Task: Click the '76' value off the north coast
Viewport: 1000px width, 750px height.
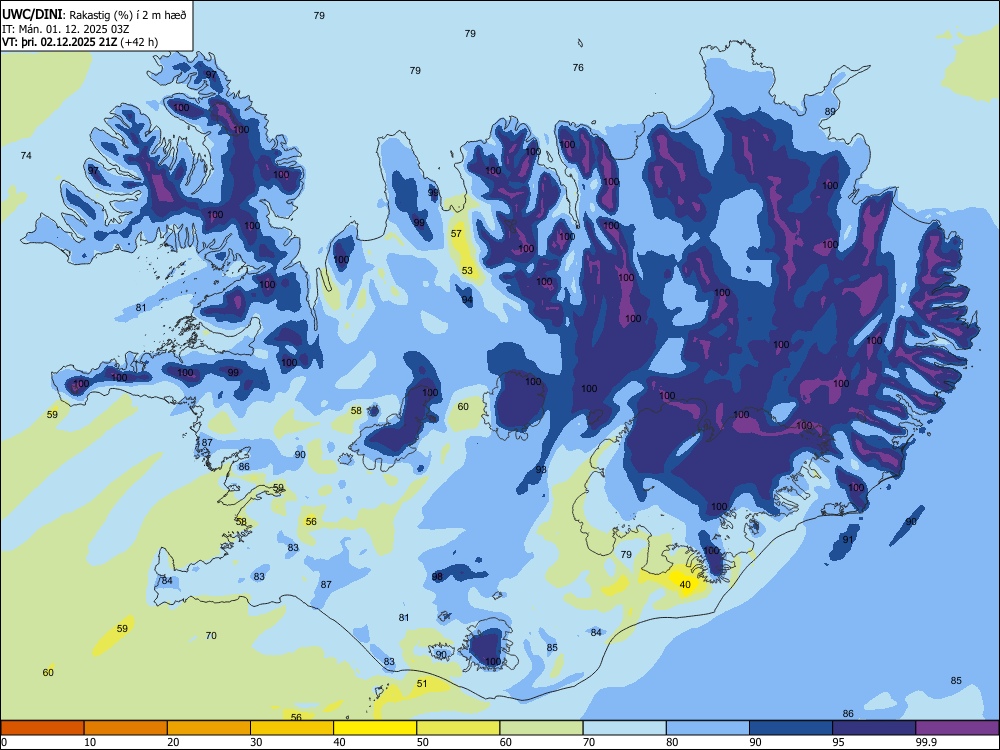Action: 578,68
